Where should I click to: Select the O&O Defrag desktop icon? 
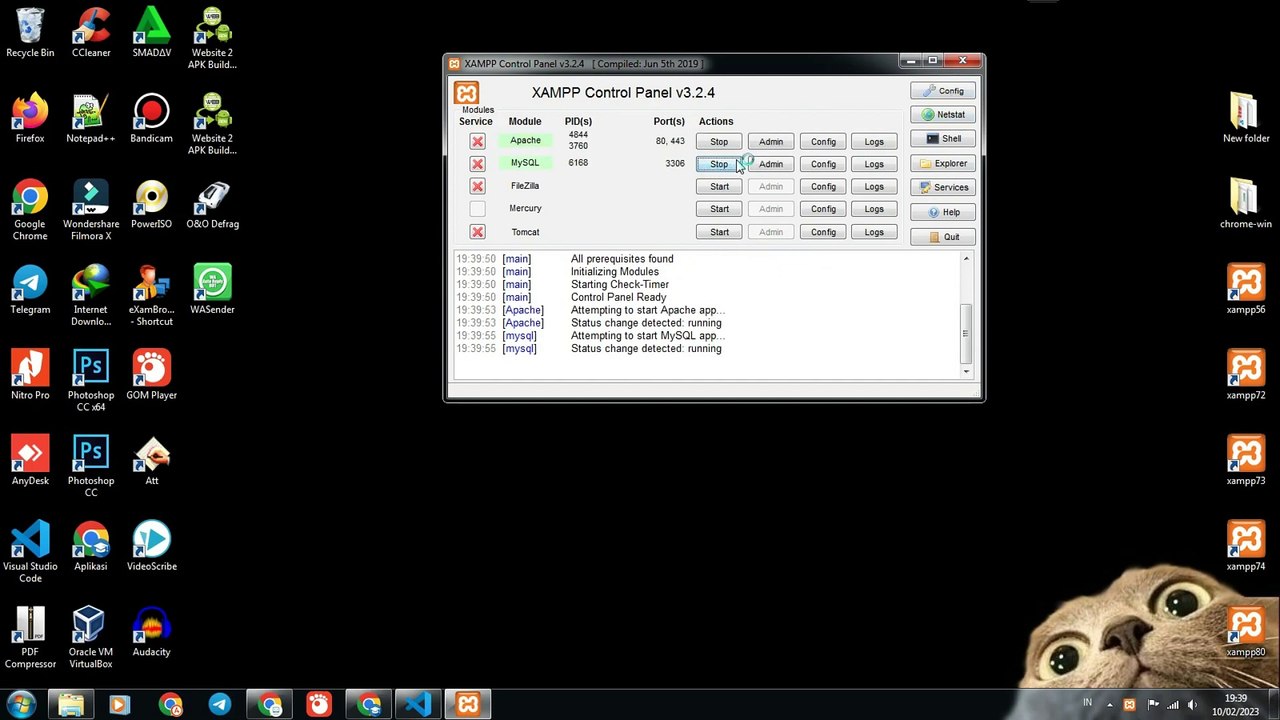point(212,205)
